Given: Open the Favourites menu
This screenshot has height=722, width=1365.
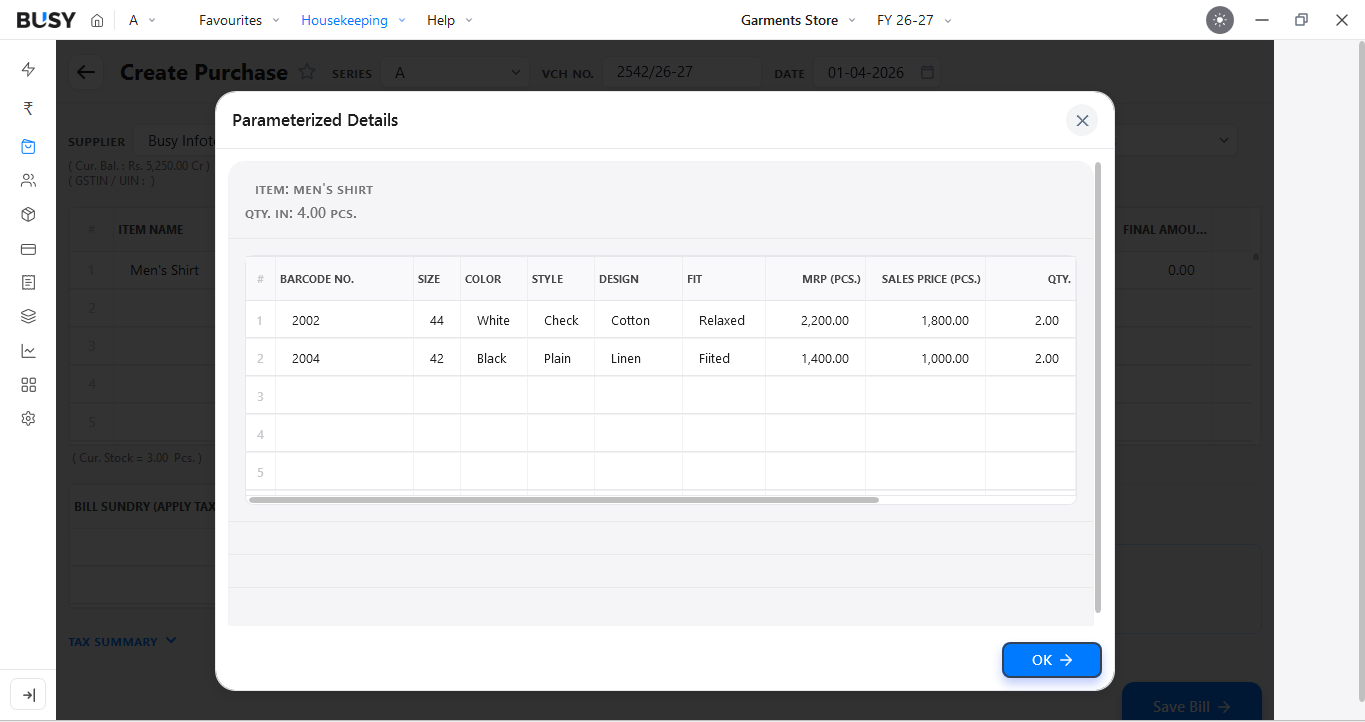Looking at the screenshot, I should tap(239, 20).
